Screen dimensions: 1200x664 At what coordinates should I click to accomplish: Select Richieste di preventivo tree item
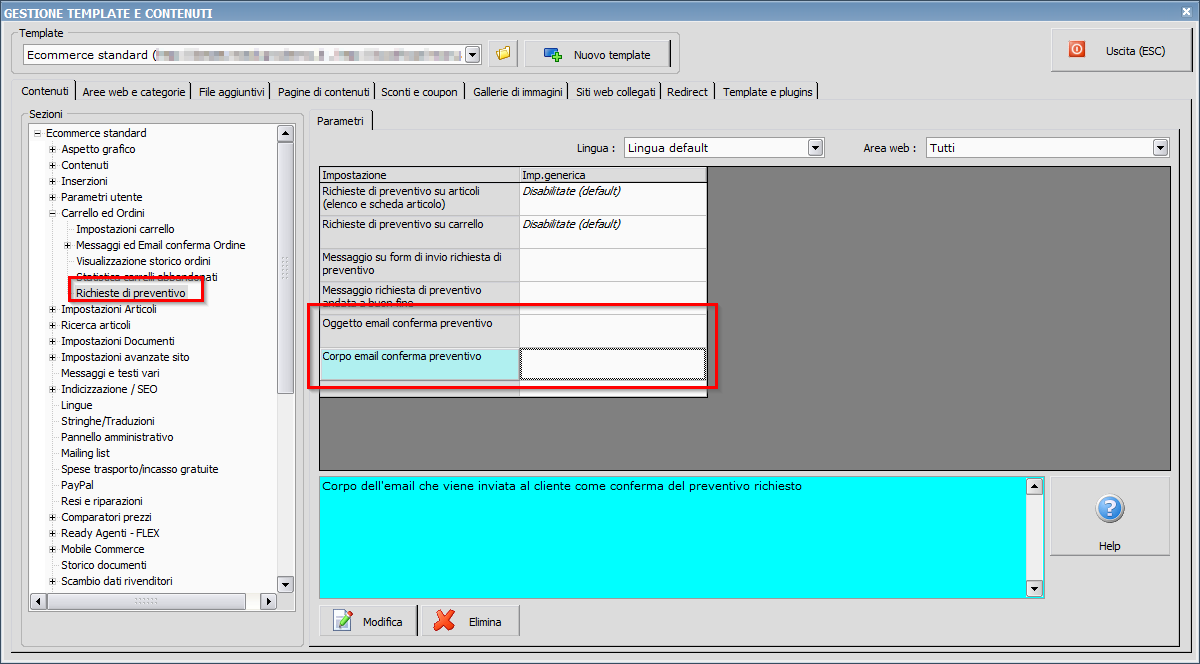[x=131, y=293]
